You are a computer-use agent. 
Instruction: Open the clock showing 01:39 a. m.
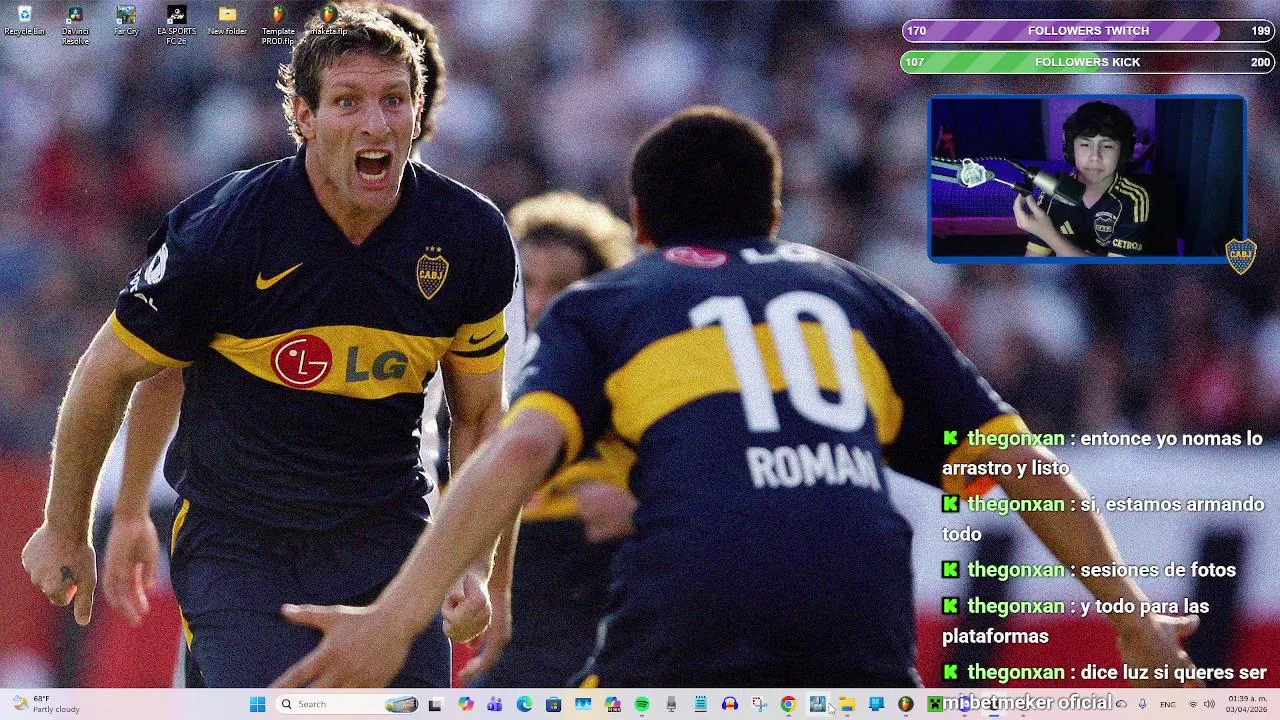tap(1247, 704)
